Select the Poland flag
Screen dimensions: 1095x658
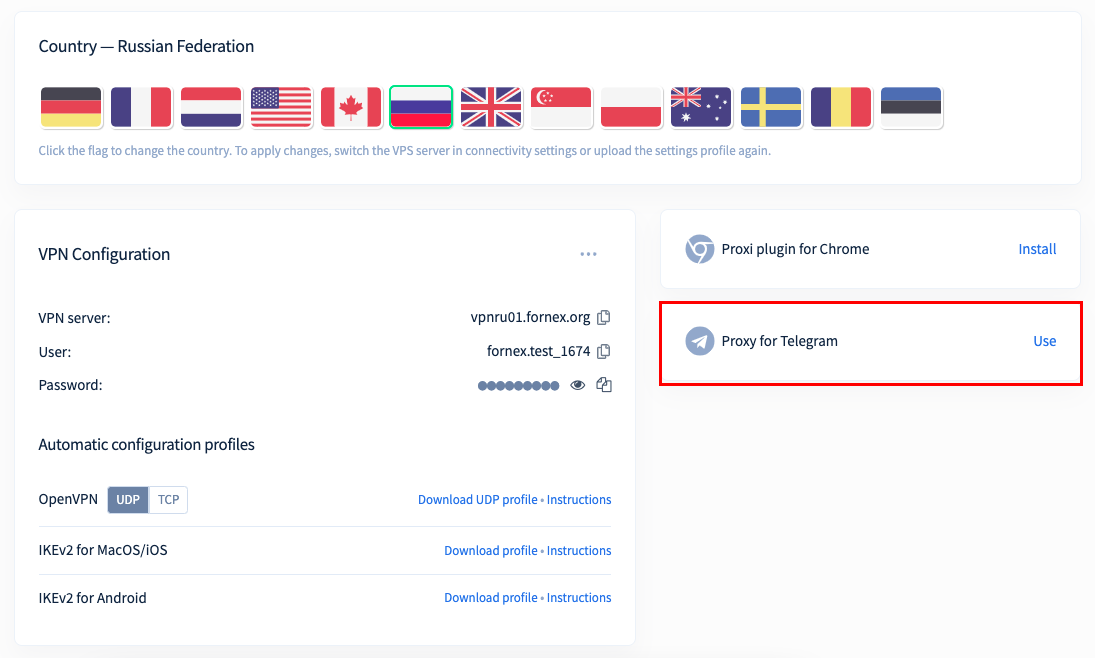tap(631, 107)
